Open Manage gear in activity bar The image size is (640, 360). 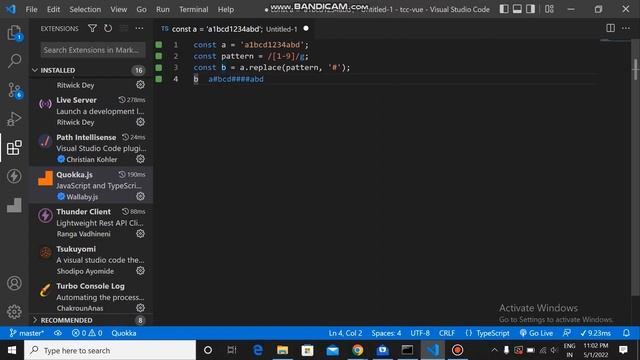(14, 311)
